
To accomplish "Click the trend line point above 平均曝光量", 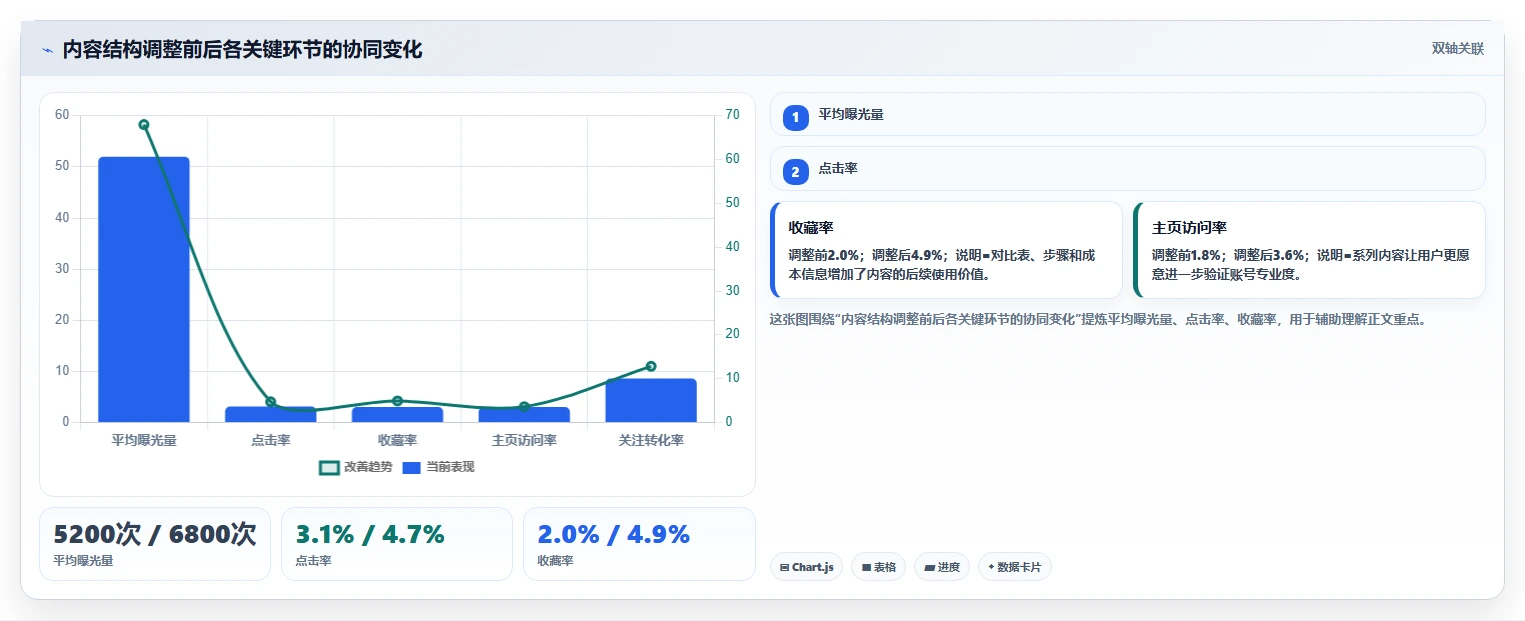I will [x=144, y=125].
